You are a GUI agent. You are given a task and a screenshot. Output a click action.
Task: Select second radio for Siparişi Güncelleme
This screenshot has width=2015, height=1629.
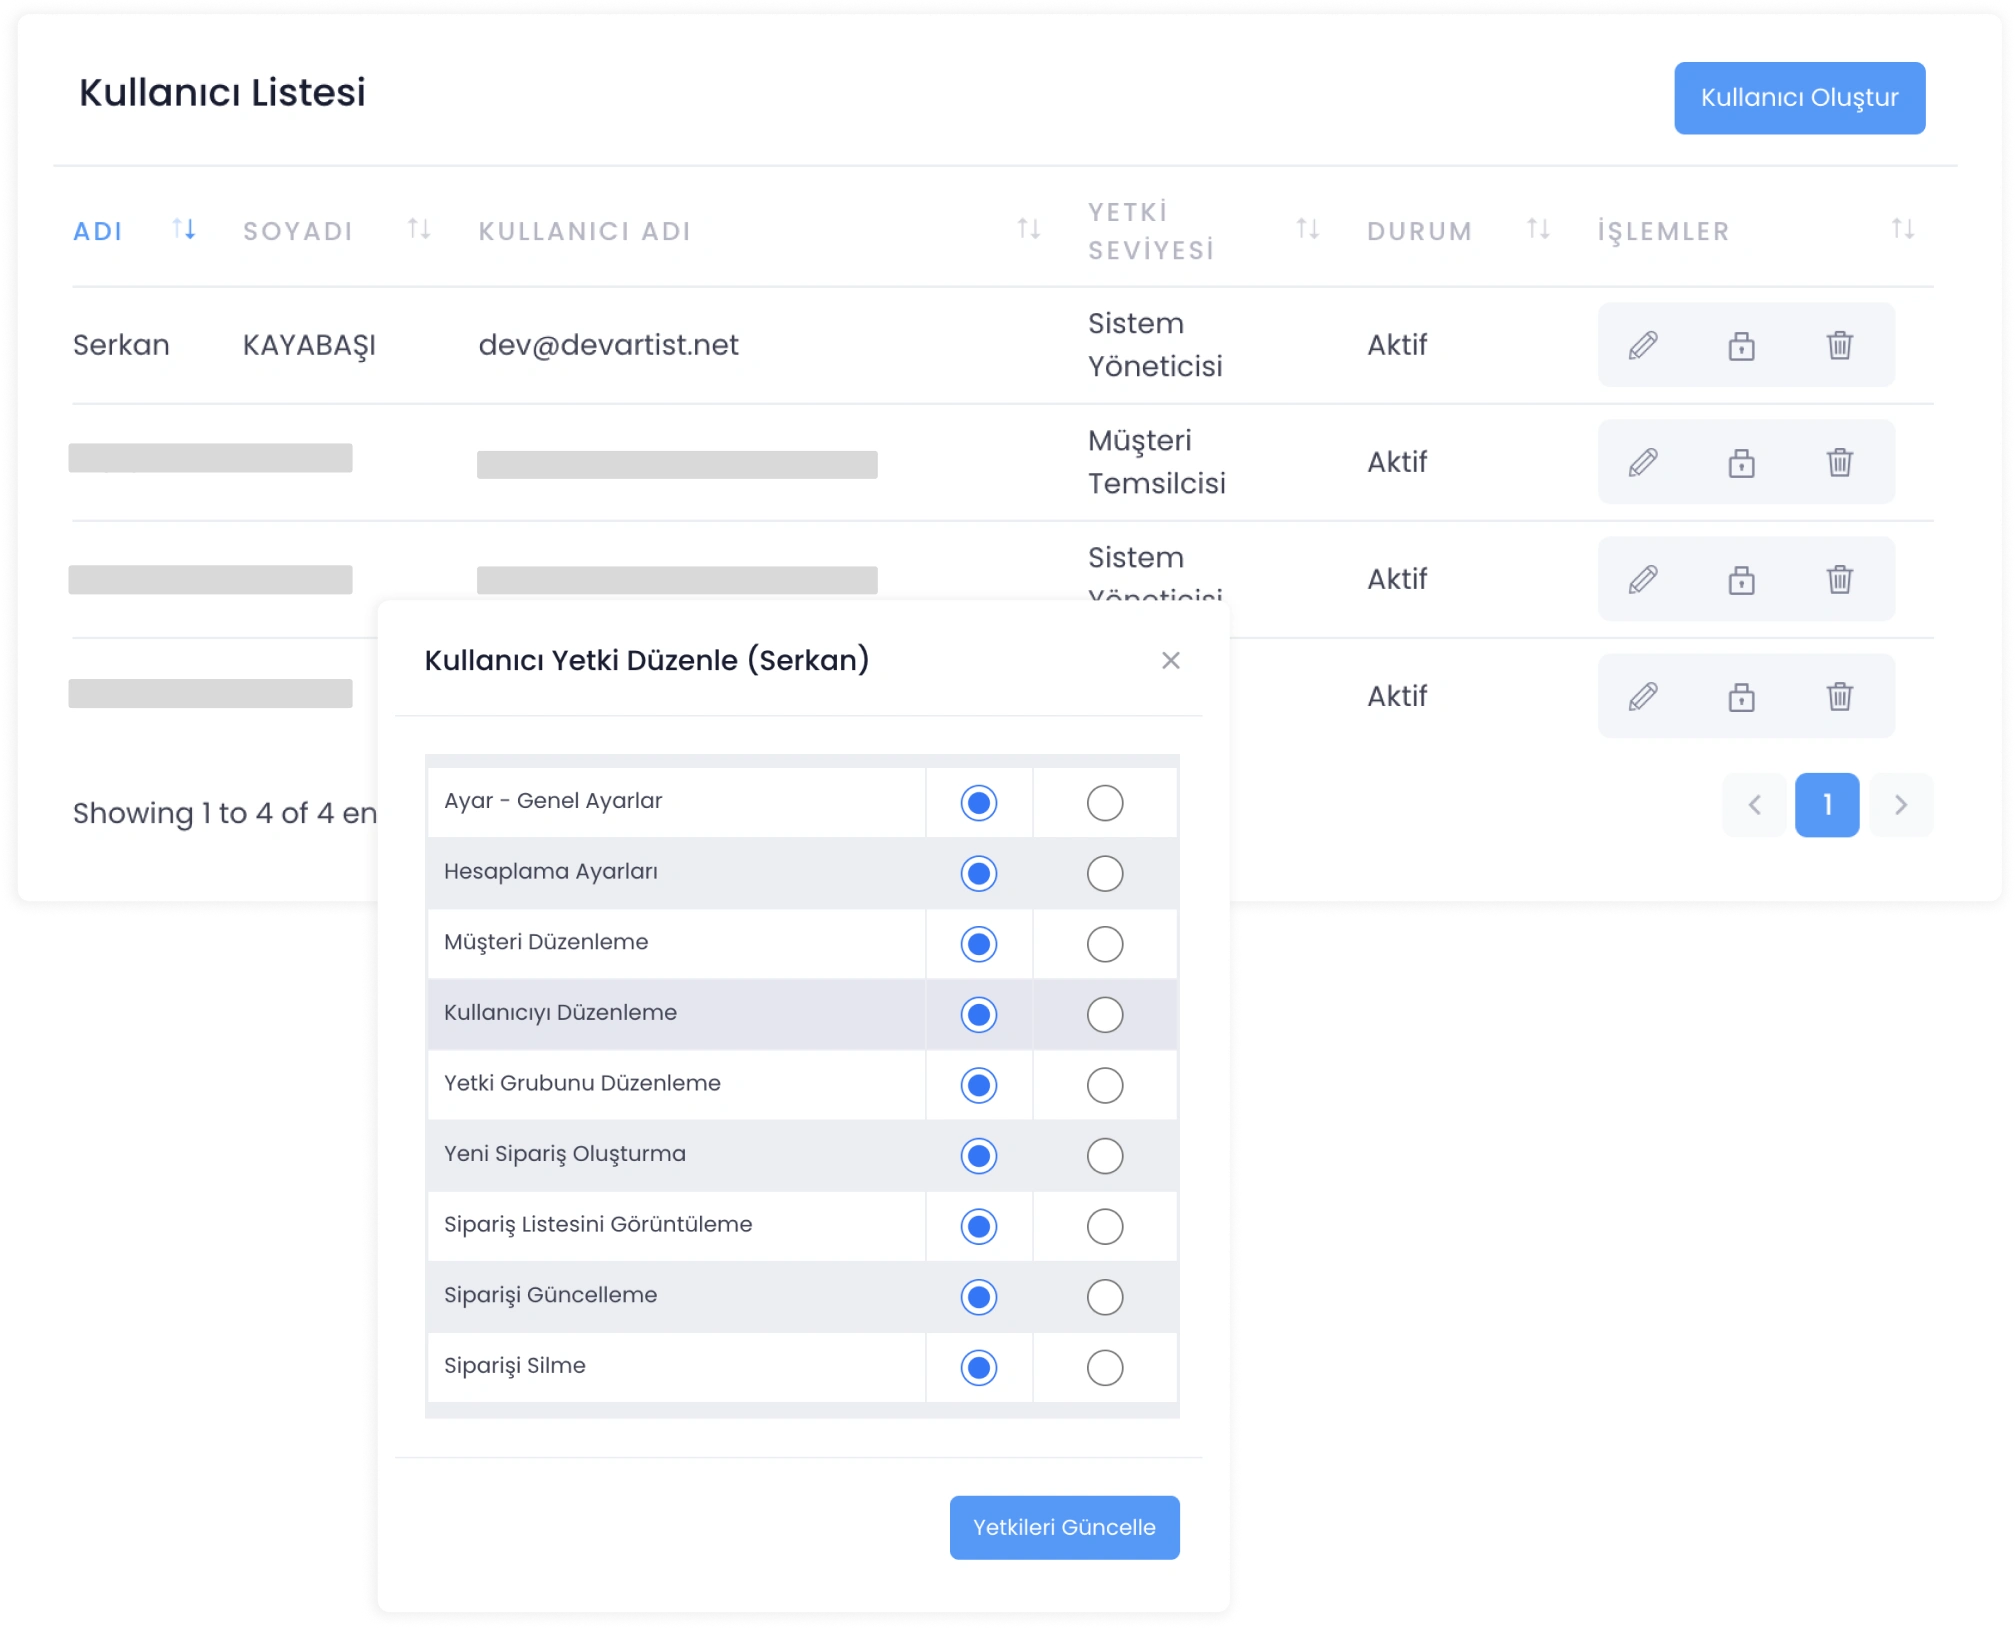pos(1105,1297)
